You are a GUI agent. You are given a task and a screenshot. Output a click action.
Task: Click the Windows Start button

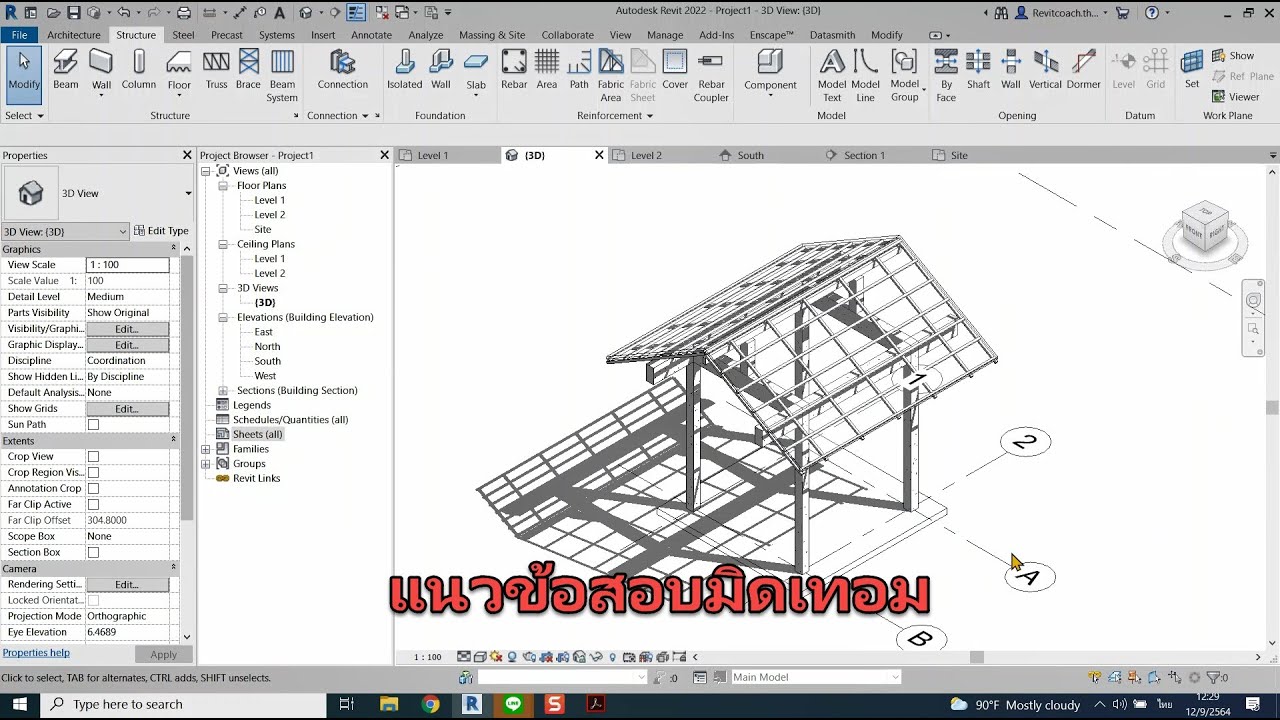(x=20, y=704)
